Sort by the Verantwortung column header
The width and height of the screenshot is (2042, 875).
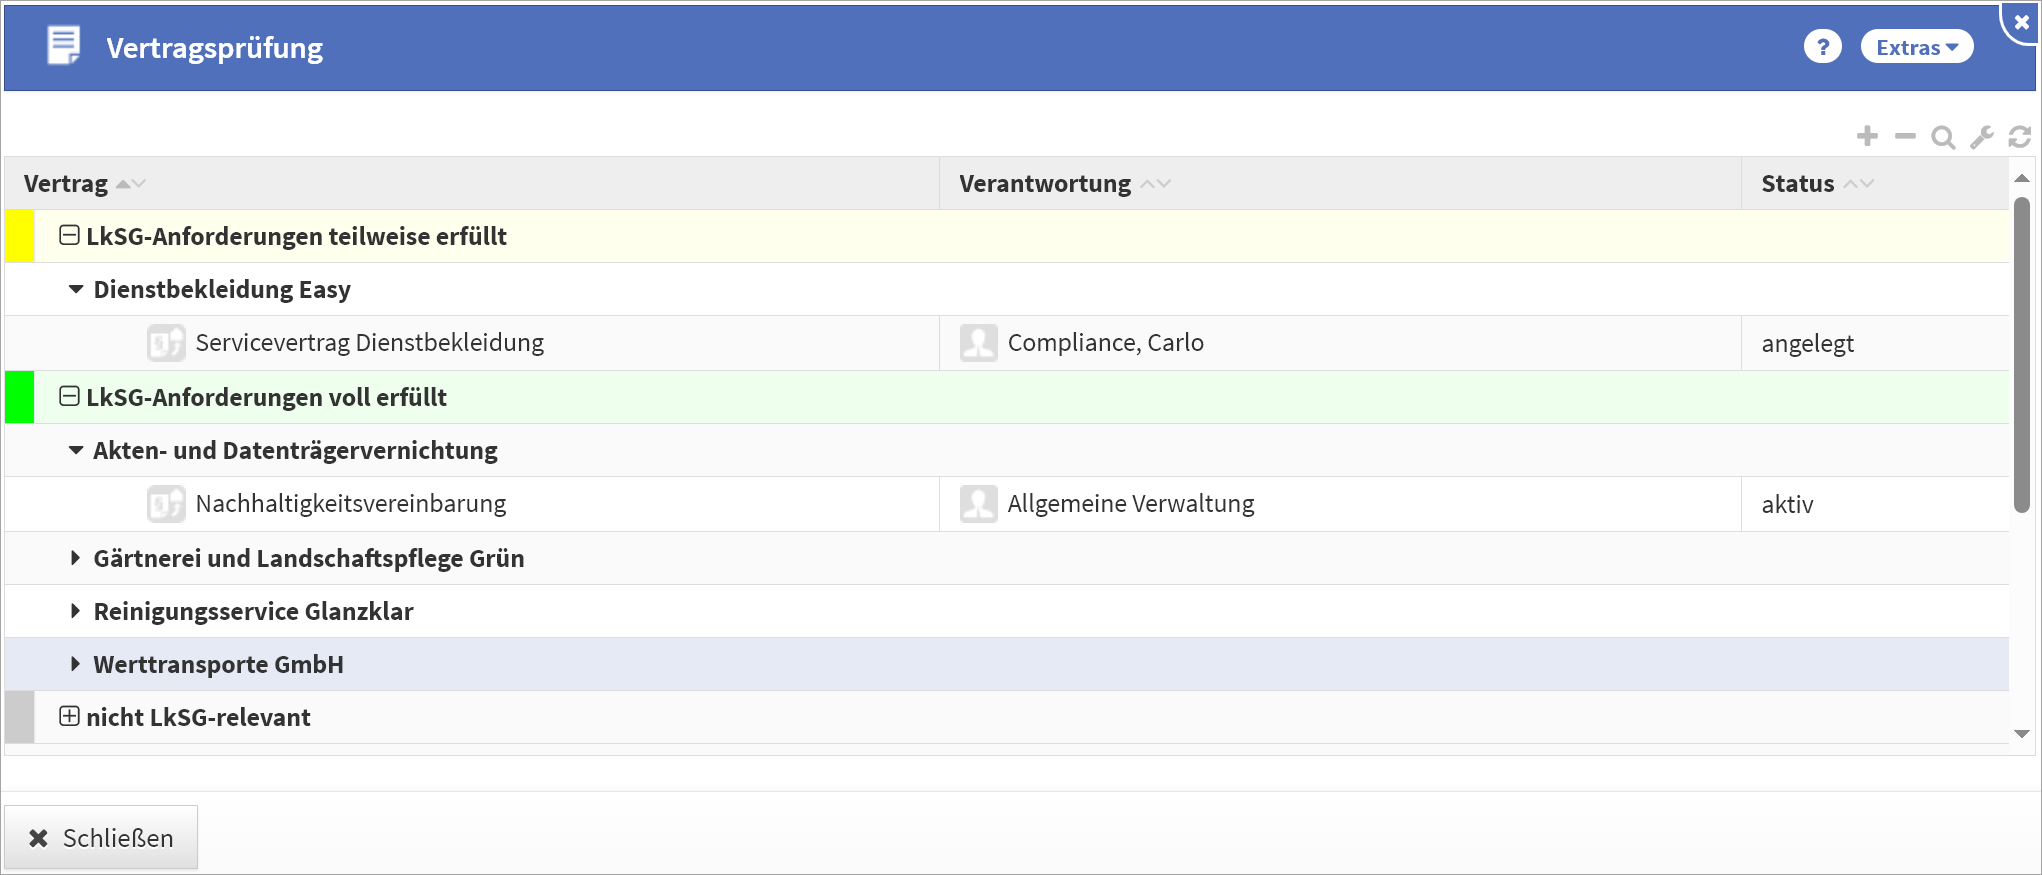1045,184
